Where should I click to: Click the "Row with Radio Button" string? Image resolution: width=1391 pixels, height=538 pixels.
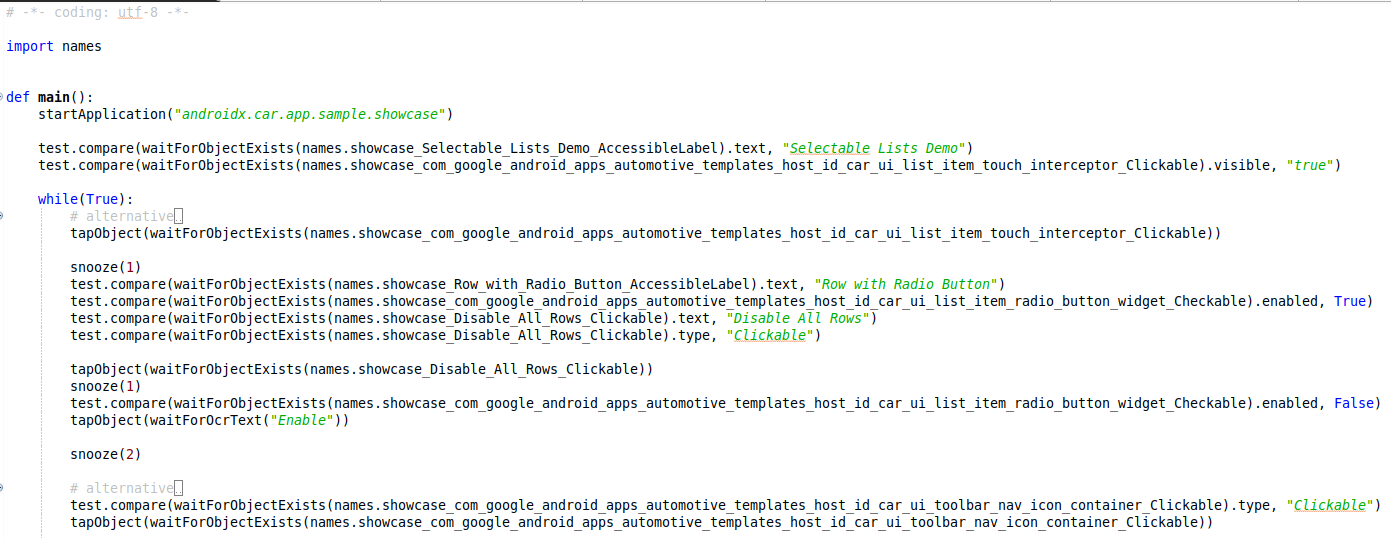(909, 284)
